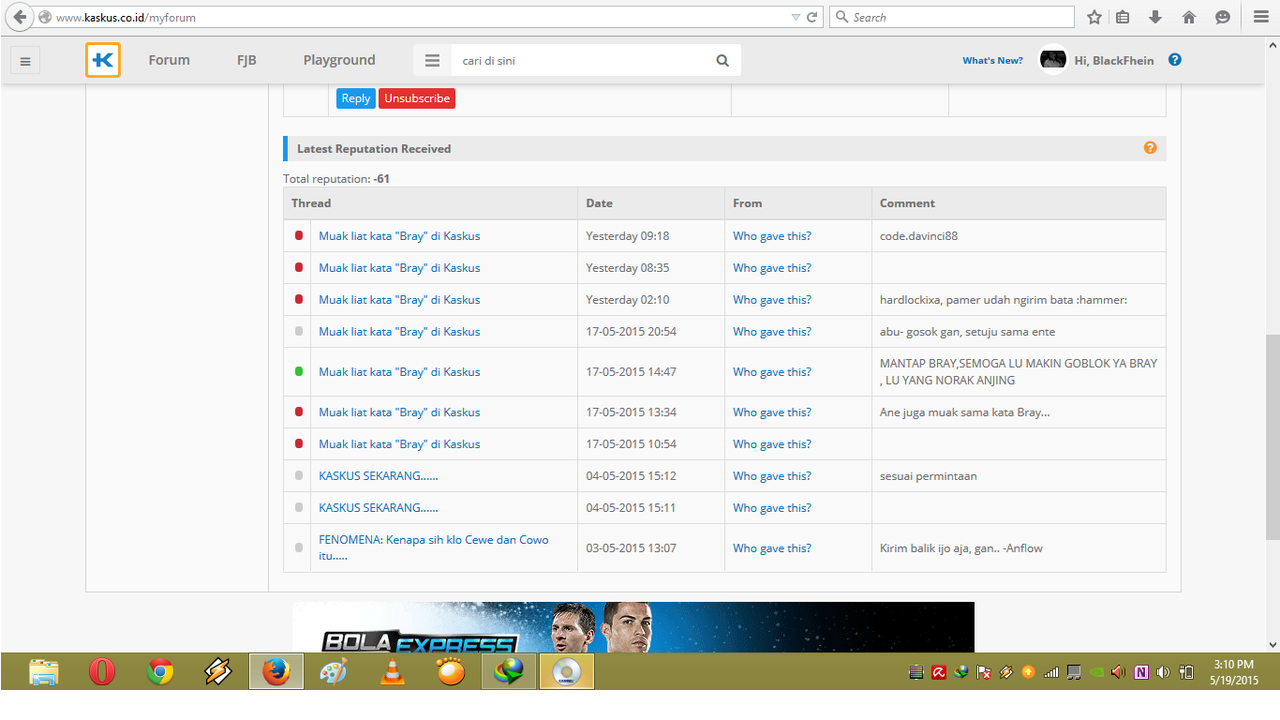Open the first KASKUS SEKARANG thread 15:12
Image resolution: width=1280 pixels, height=720 pixels.
tap(378, 476)
